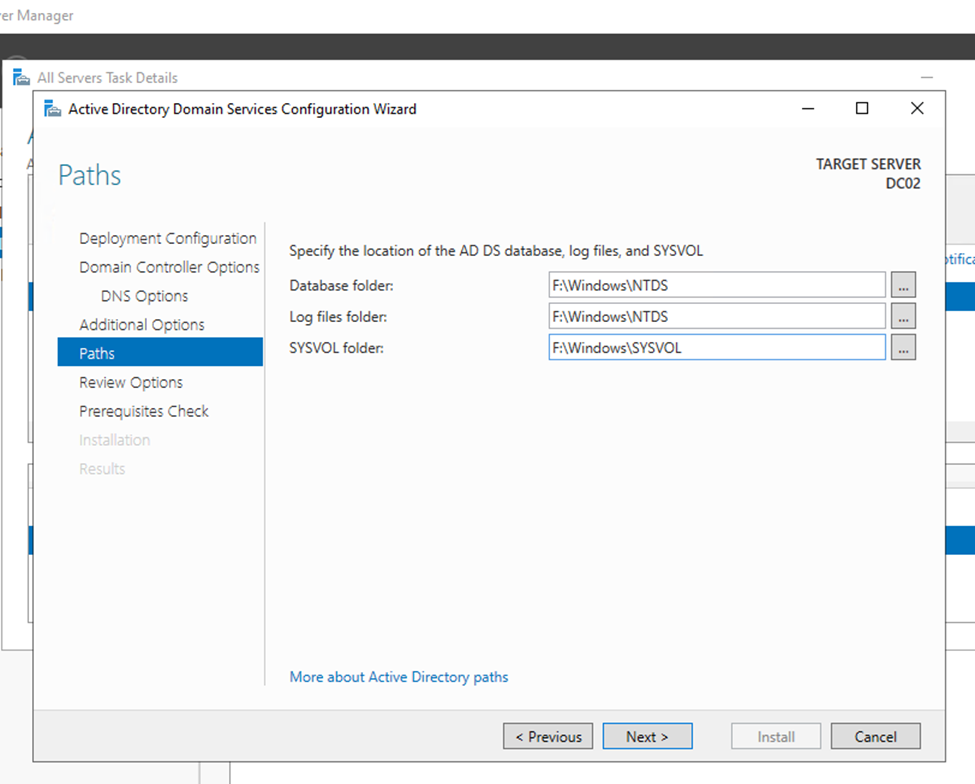Click the minimize icon on the wizard
The height and width of the screenshot is (784, 975).
click(807, 108)
